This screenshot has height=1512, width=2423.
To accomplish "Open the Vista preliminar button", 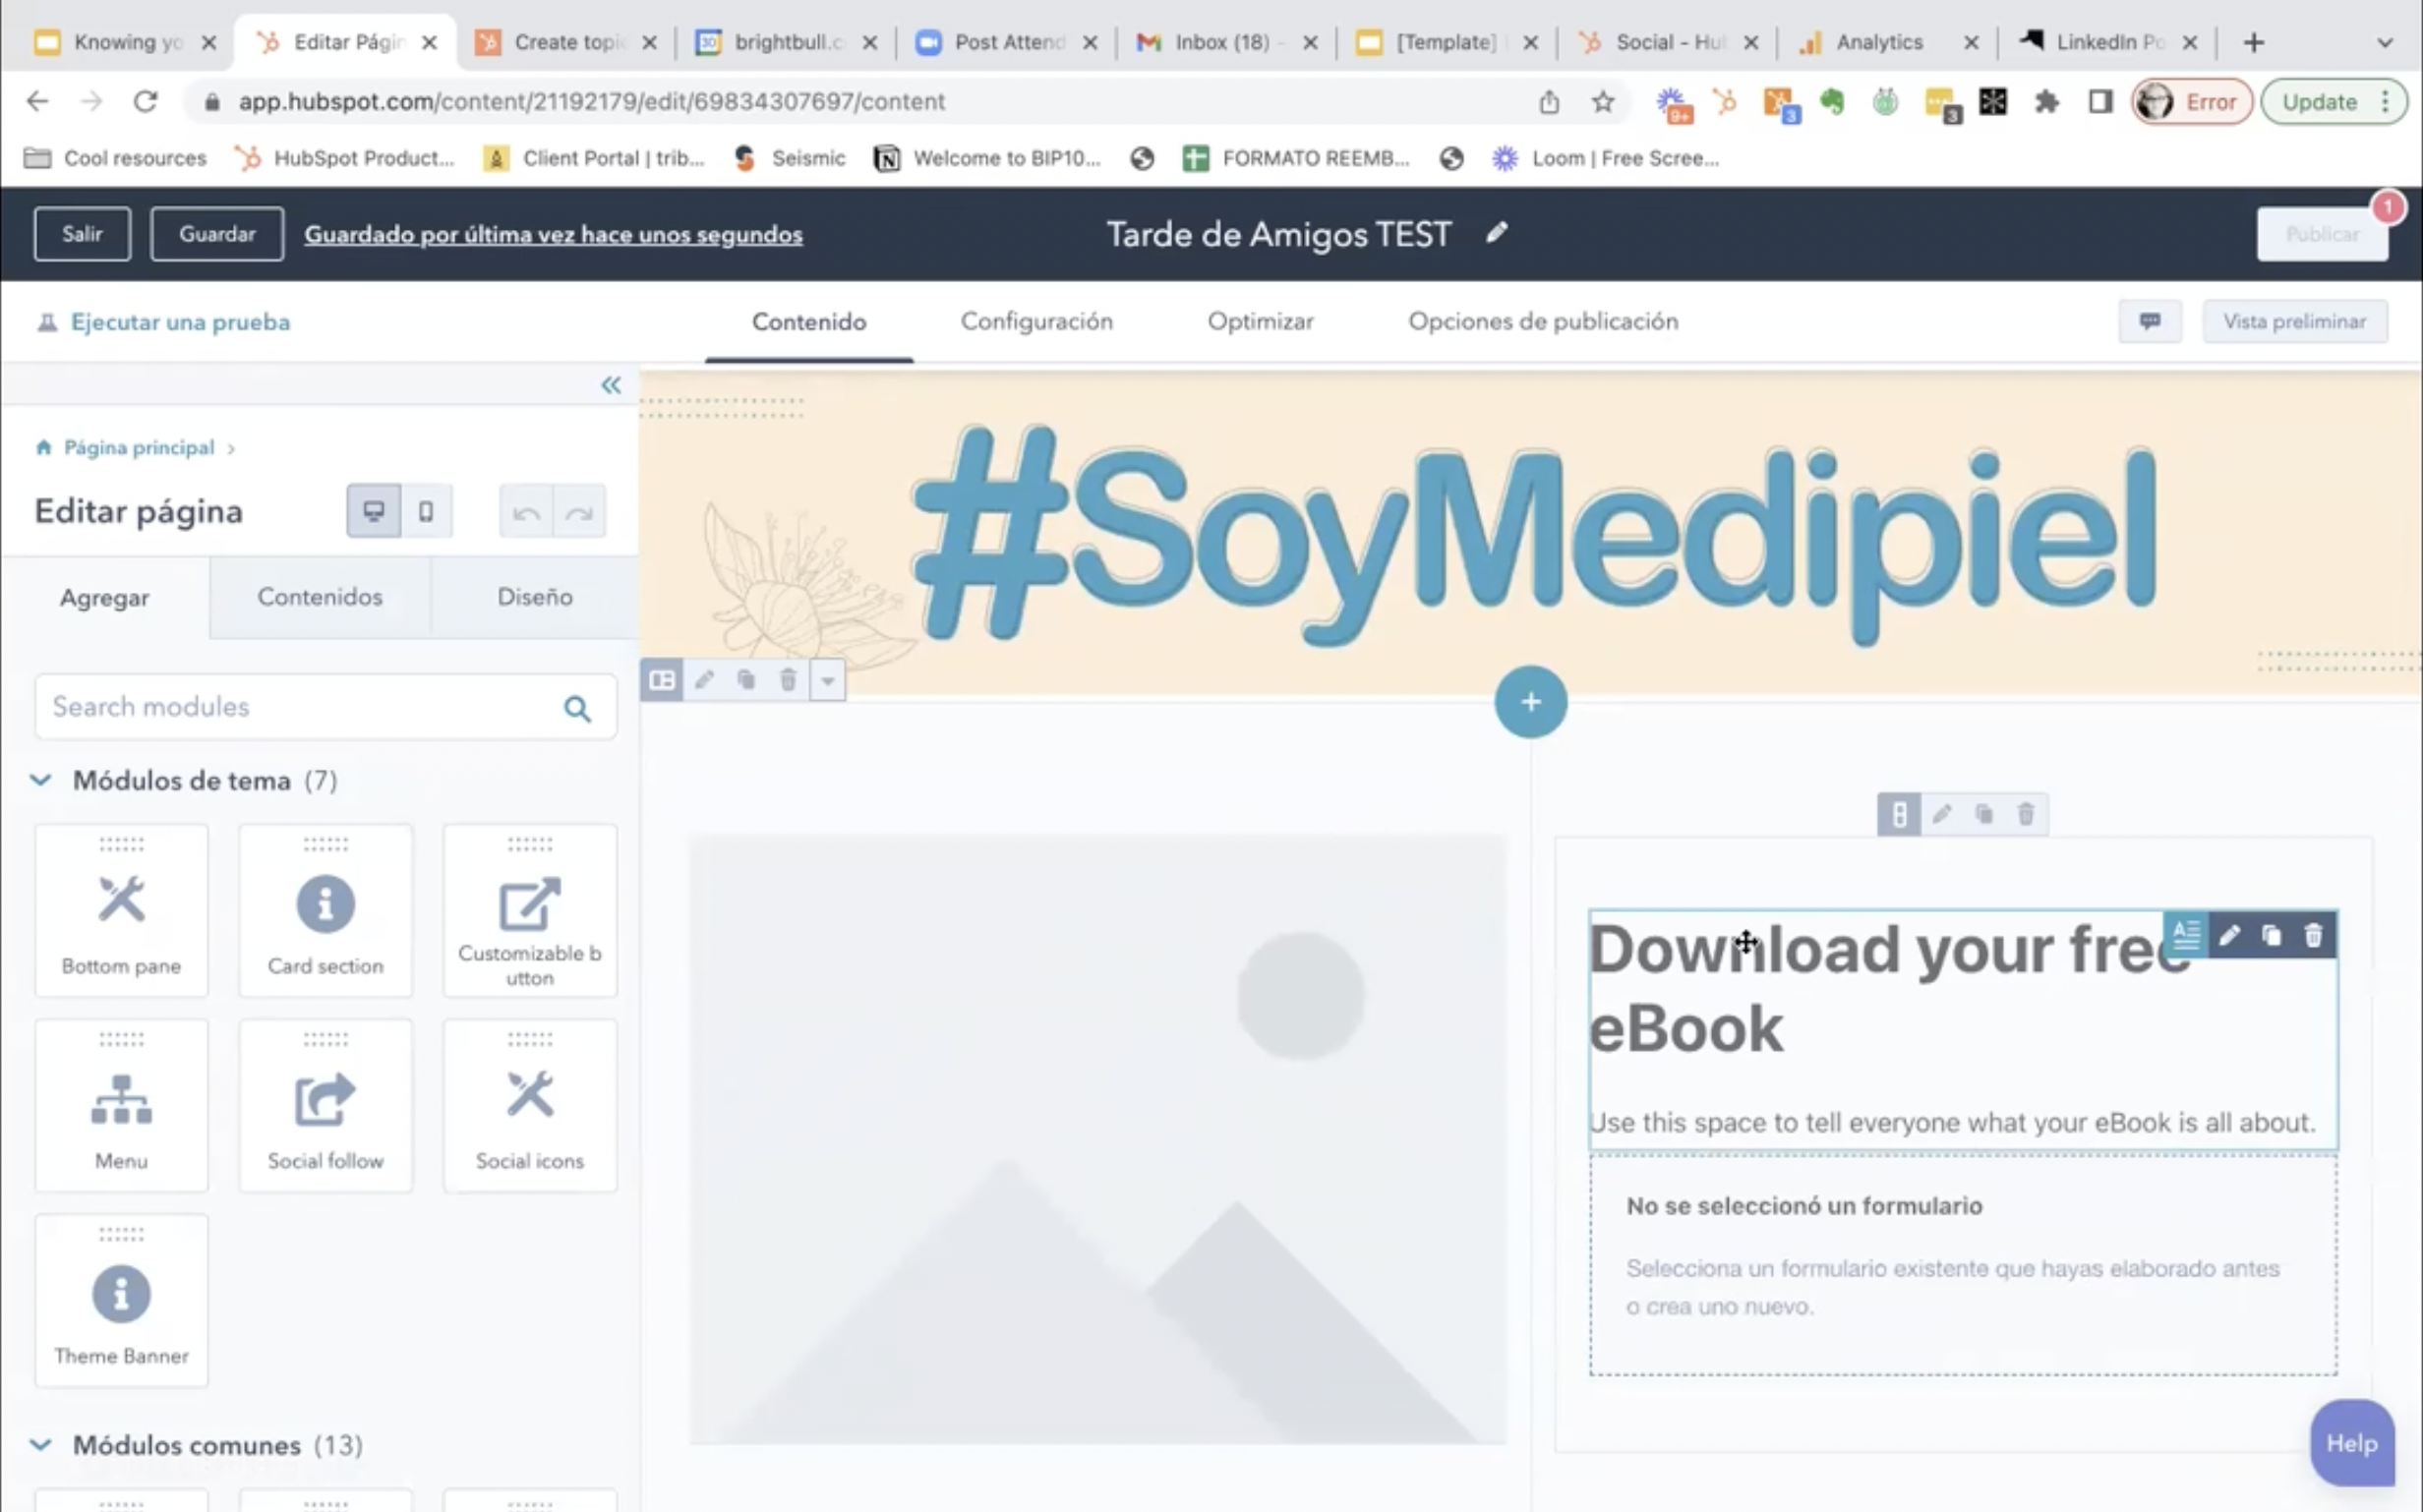I will 2294,321.
